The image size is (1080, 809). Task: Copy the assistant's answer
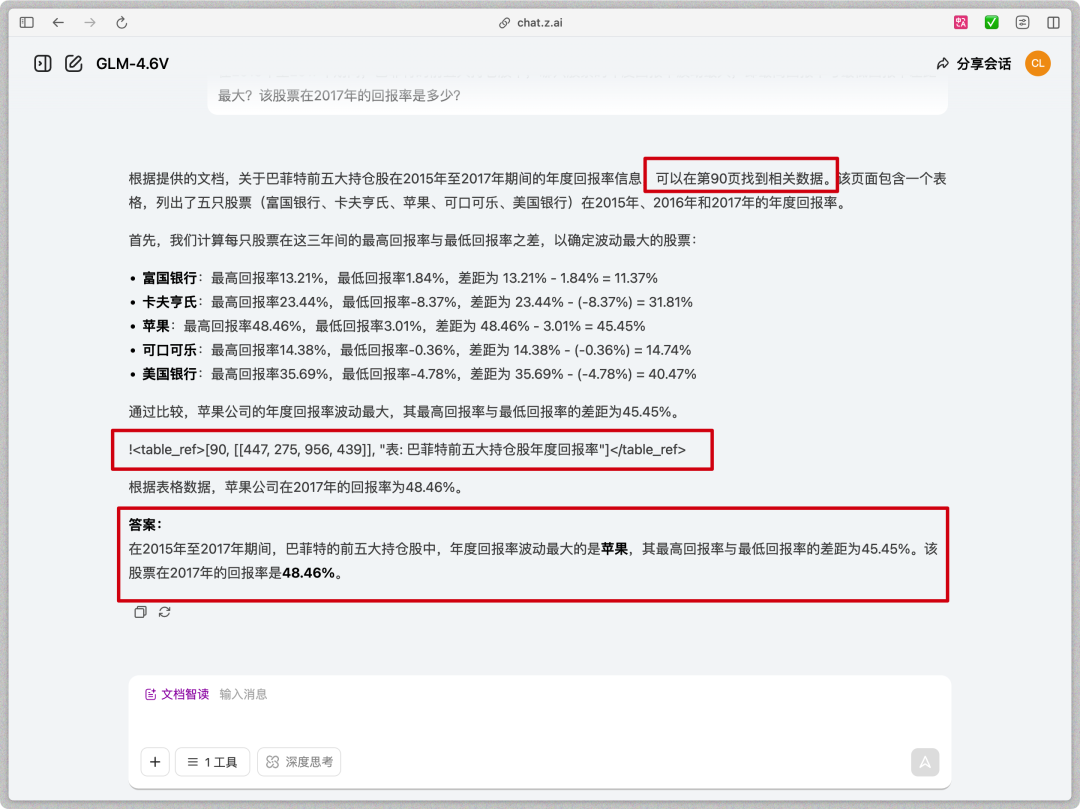[x=141, y=612]
